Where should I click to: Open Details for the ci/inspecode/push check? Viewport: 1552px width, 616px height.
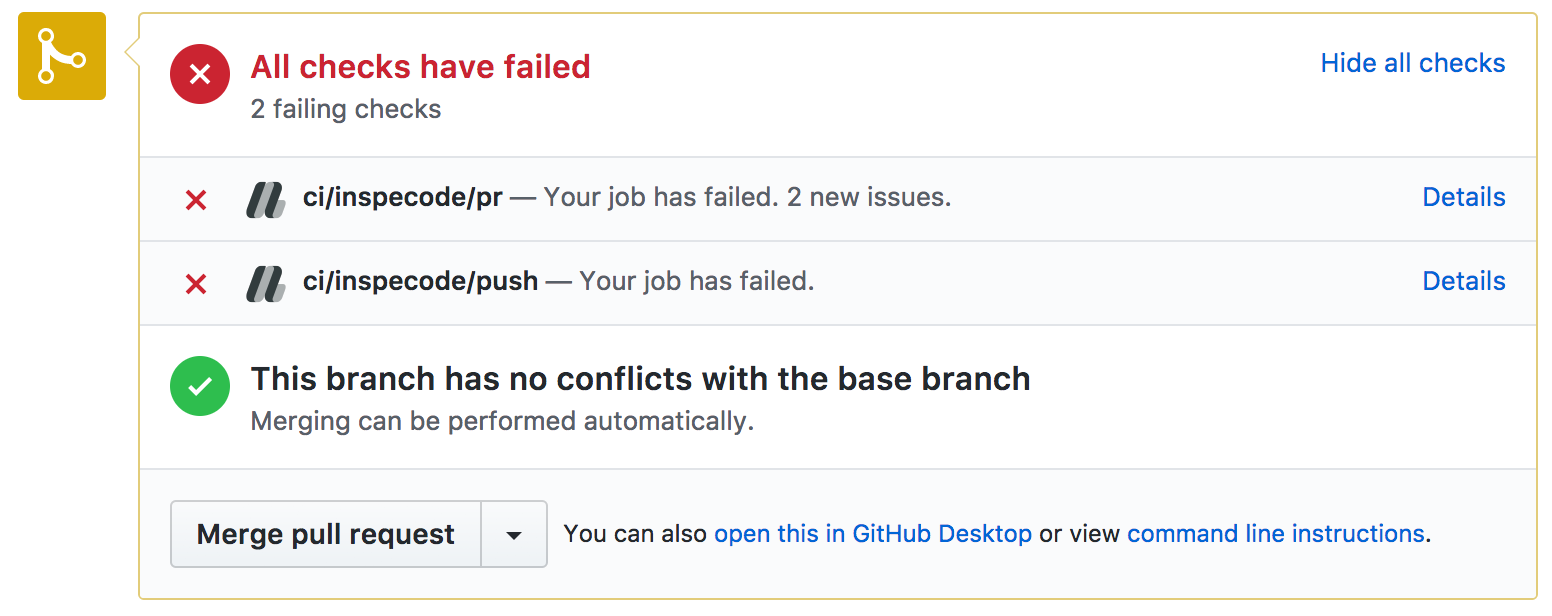1464,281
